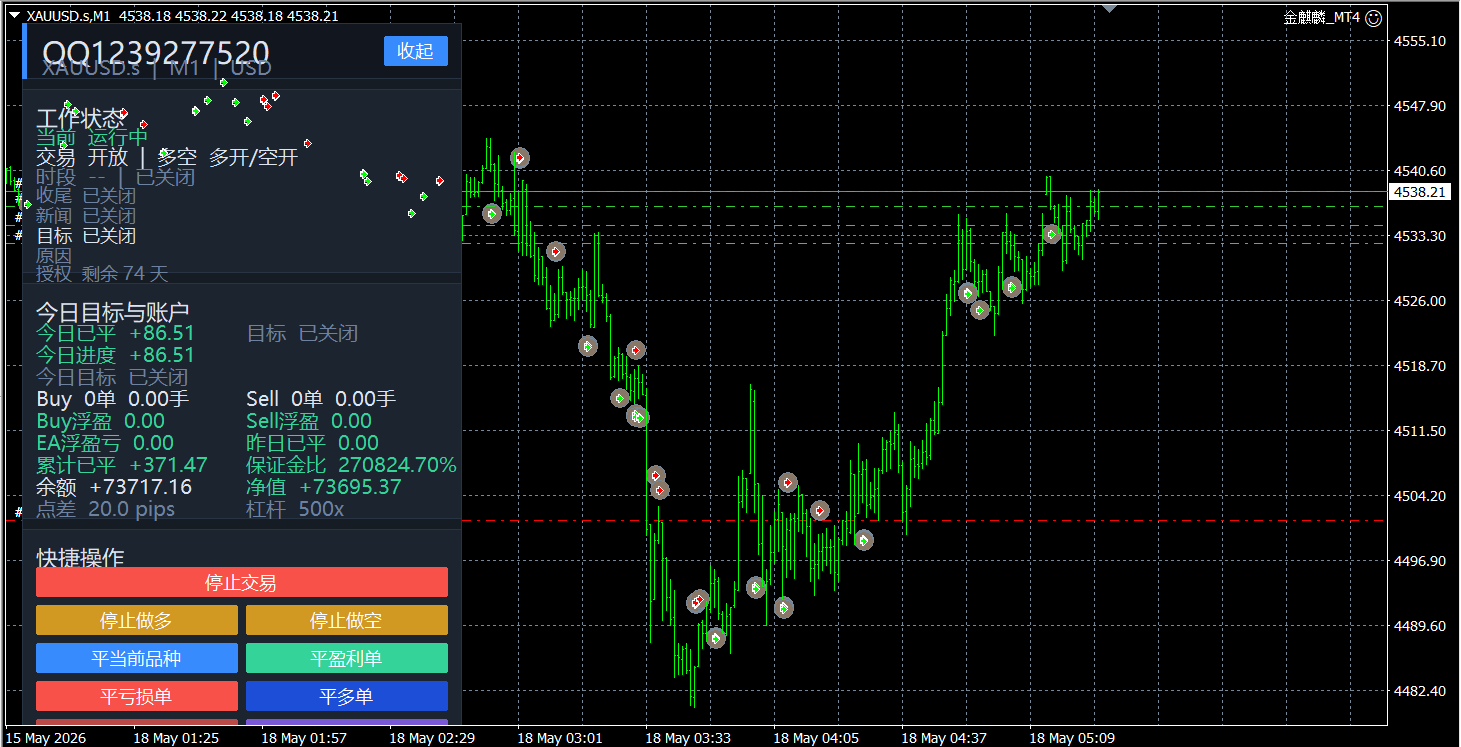
Task: Click the 18 May 03:01 time label
Action: click(x=560, y=738)
